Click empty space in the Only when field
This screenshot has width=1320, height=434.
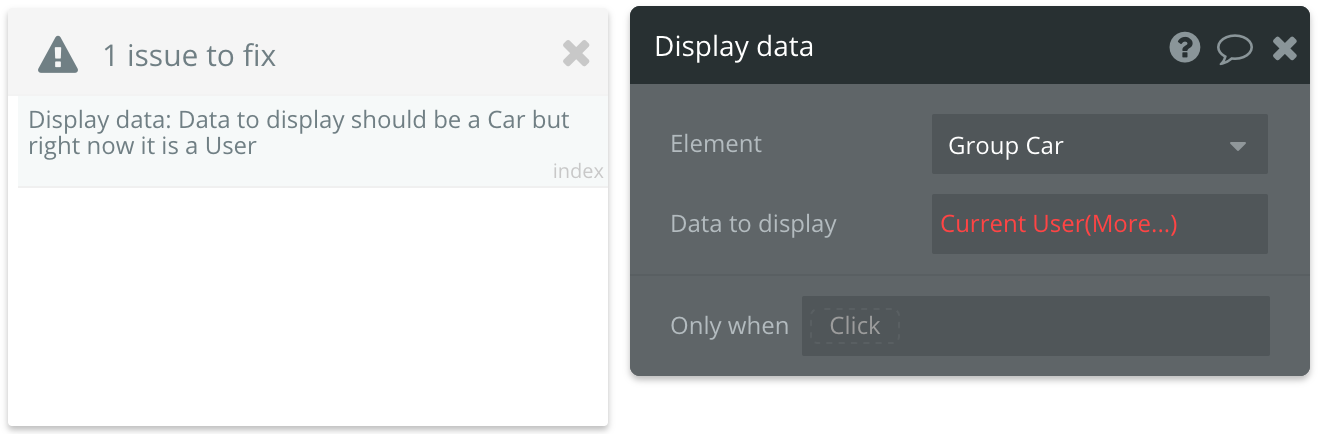pos(1085,325)
